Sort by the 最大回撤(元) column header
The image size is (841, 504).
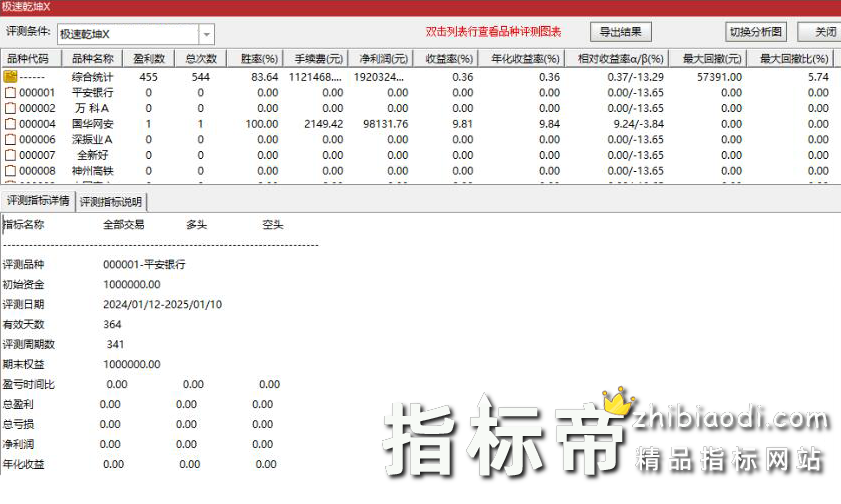coord(707,58)
